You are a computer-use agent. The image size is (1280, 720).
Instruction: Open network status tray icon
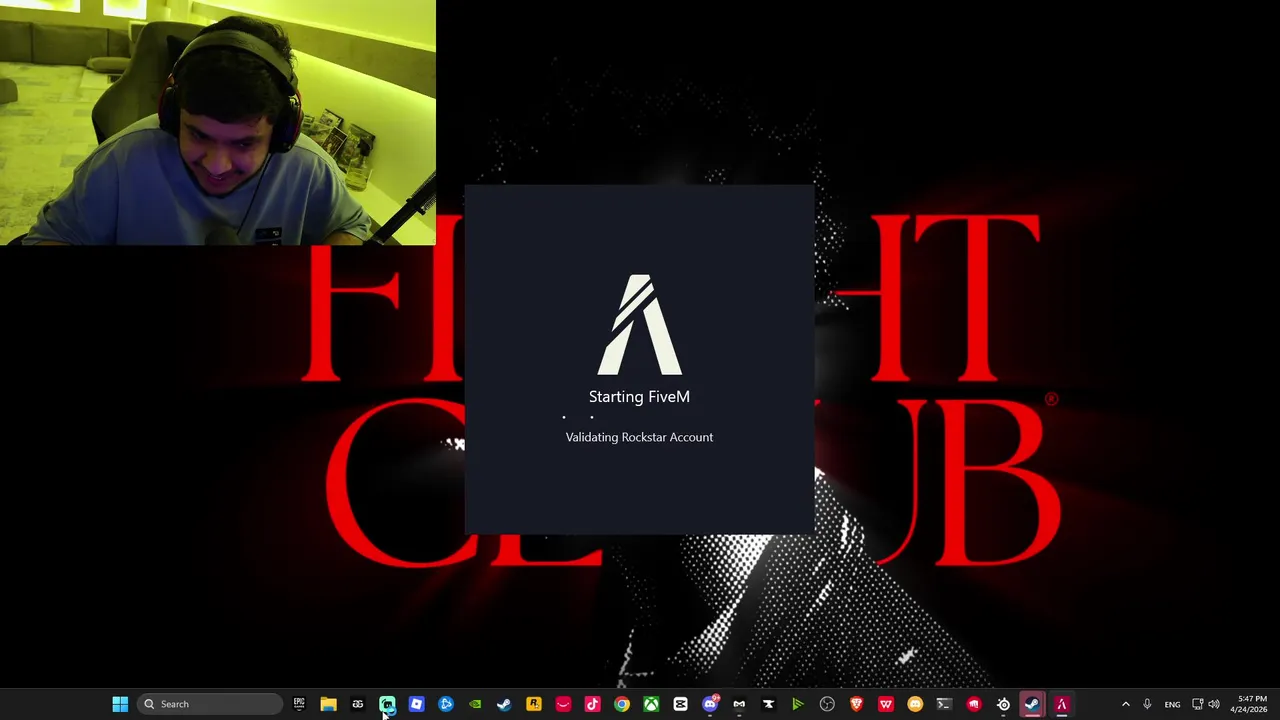pyautogui.click(x=1197, y=704)
